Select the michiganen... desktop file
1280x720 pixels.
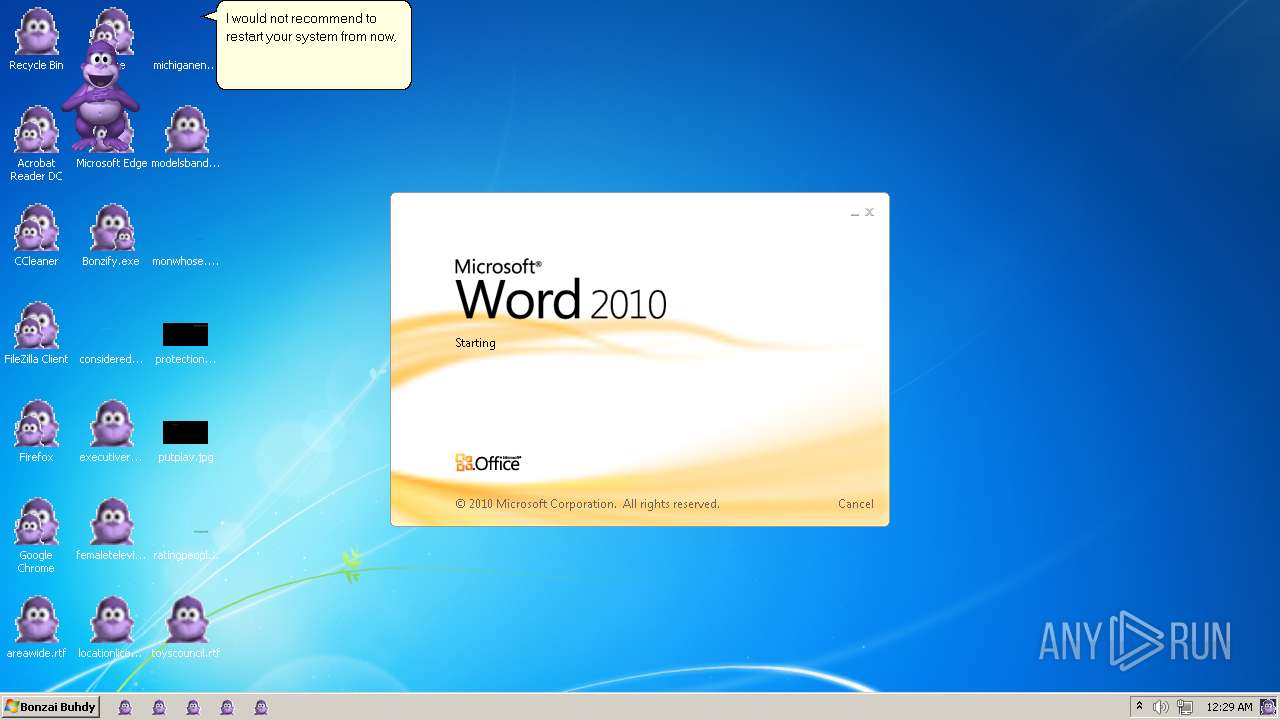tap(183, 65)
